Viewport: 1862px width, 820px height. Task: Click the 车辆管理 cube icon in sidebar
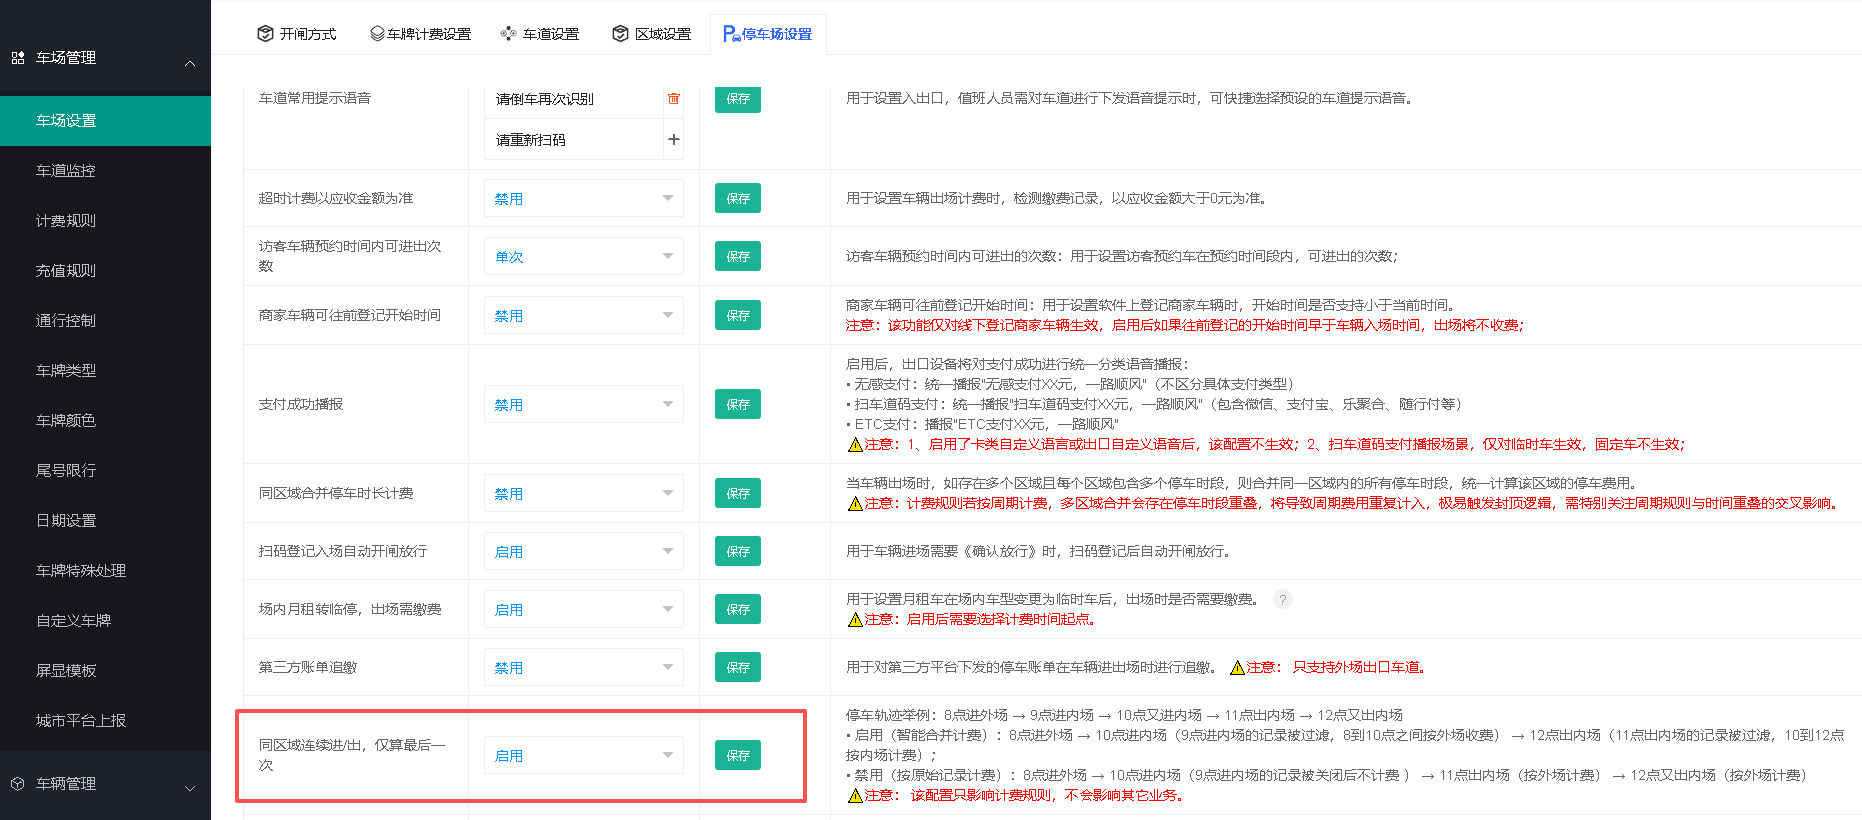coord(18,784)
